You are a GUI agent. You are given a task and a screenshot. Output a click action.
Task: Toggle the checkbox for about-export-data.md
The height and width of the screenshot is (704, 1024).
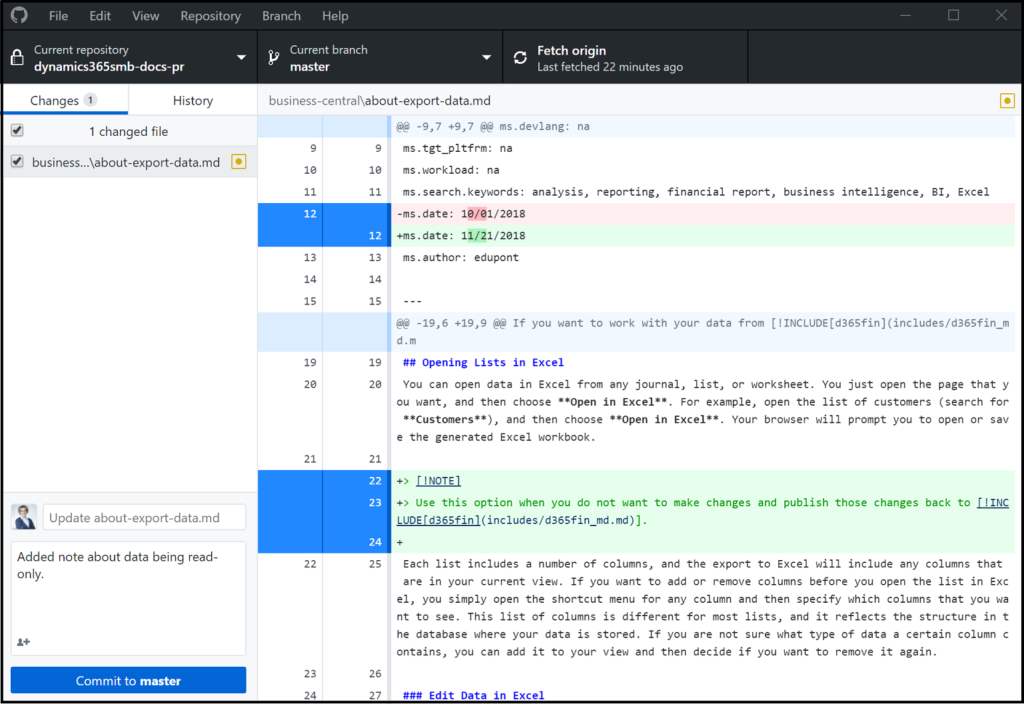point(16,161)
